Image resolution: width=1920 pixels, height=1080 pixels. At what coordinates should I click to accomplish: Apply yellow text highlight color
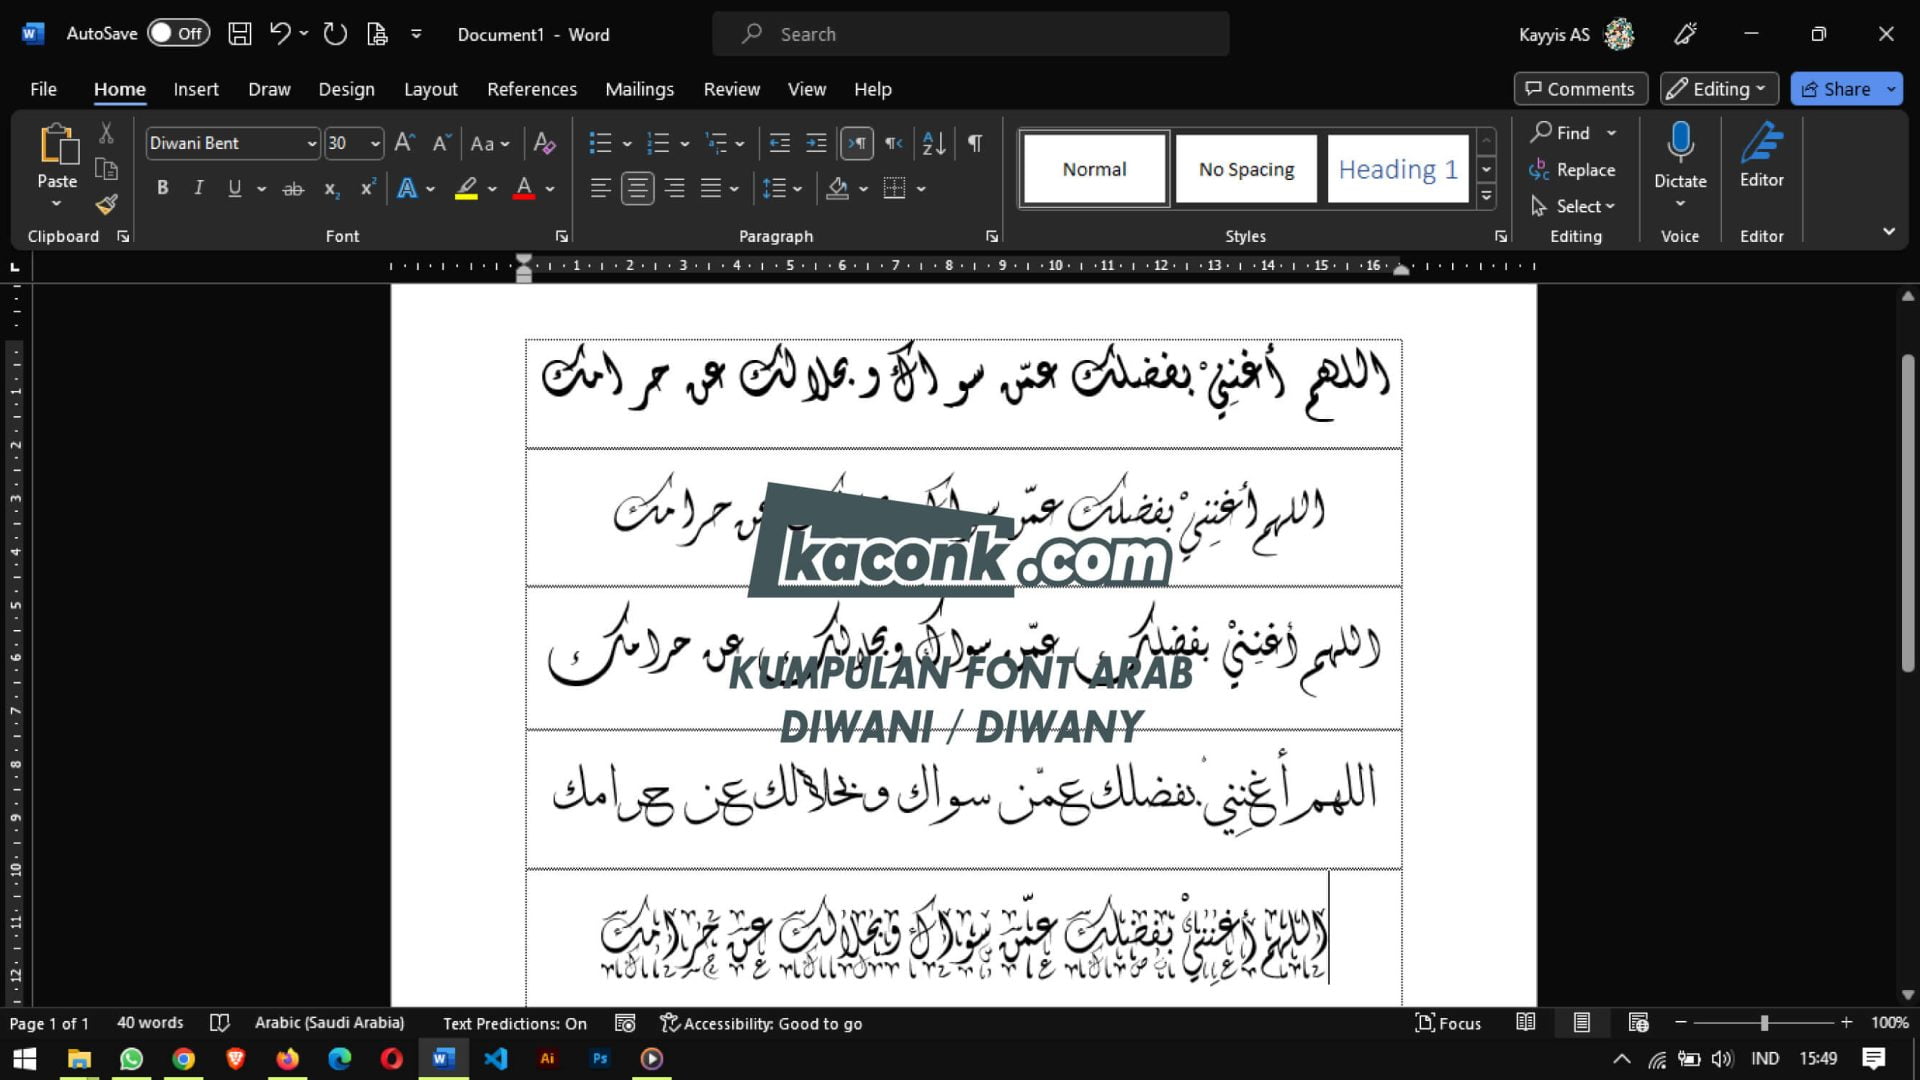[x=466, y=188]
